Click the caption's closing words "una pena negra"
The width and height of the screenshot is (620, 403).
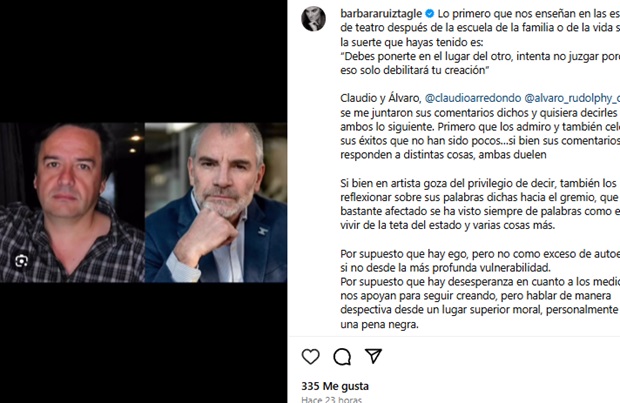click(x=379, y=325)
